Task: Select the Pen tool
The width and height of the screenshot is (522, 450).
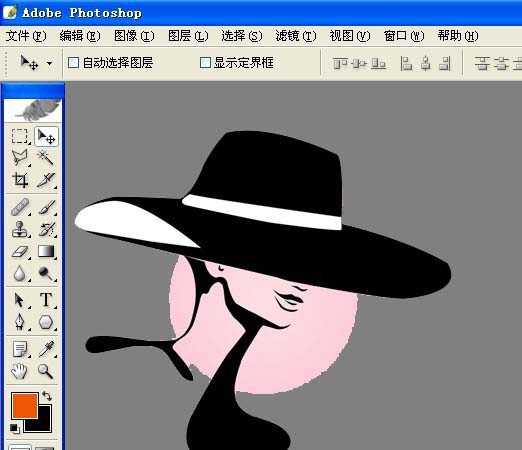Action: tap(19, 322)
